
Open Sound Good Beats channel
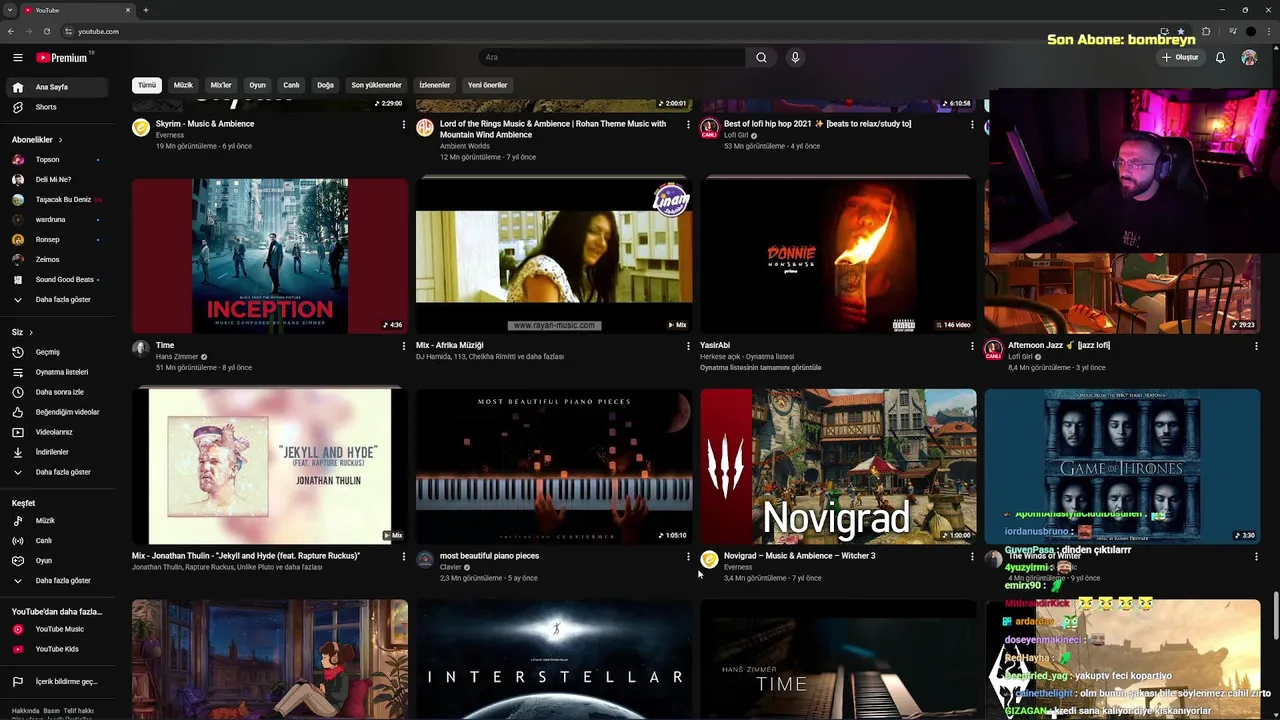click(58, 280)
